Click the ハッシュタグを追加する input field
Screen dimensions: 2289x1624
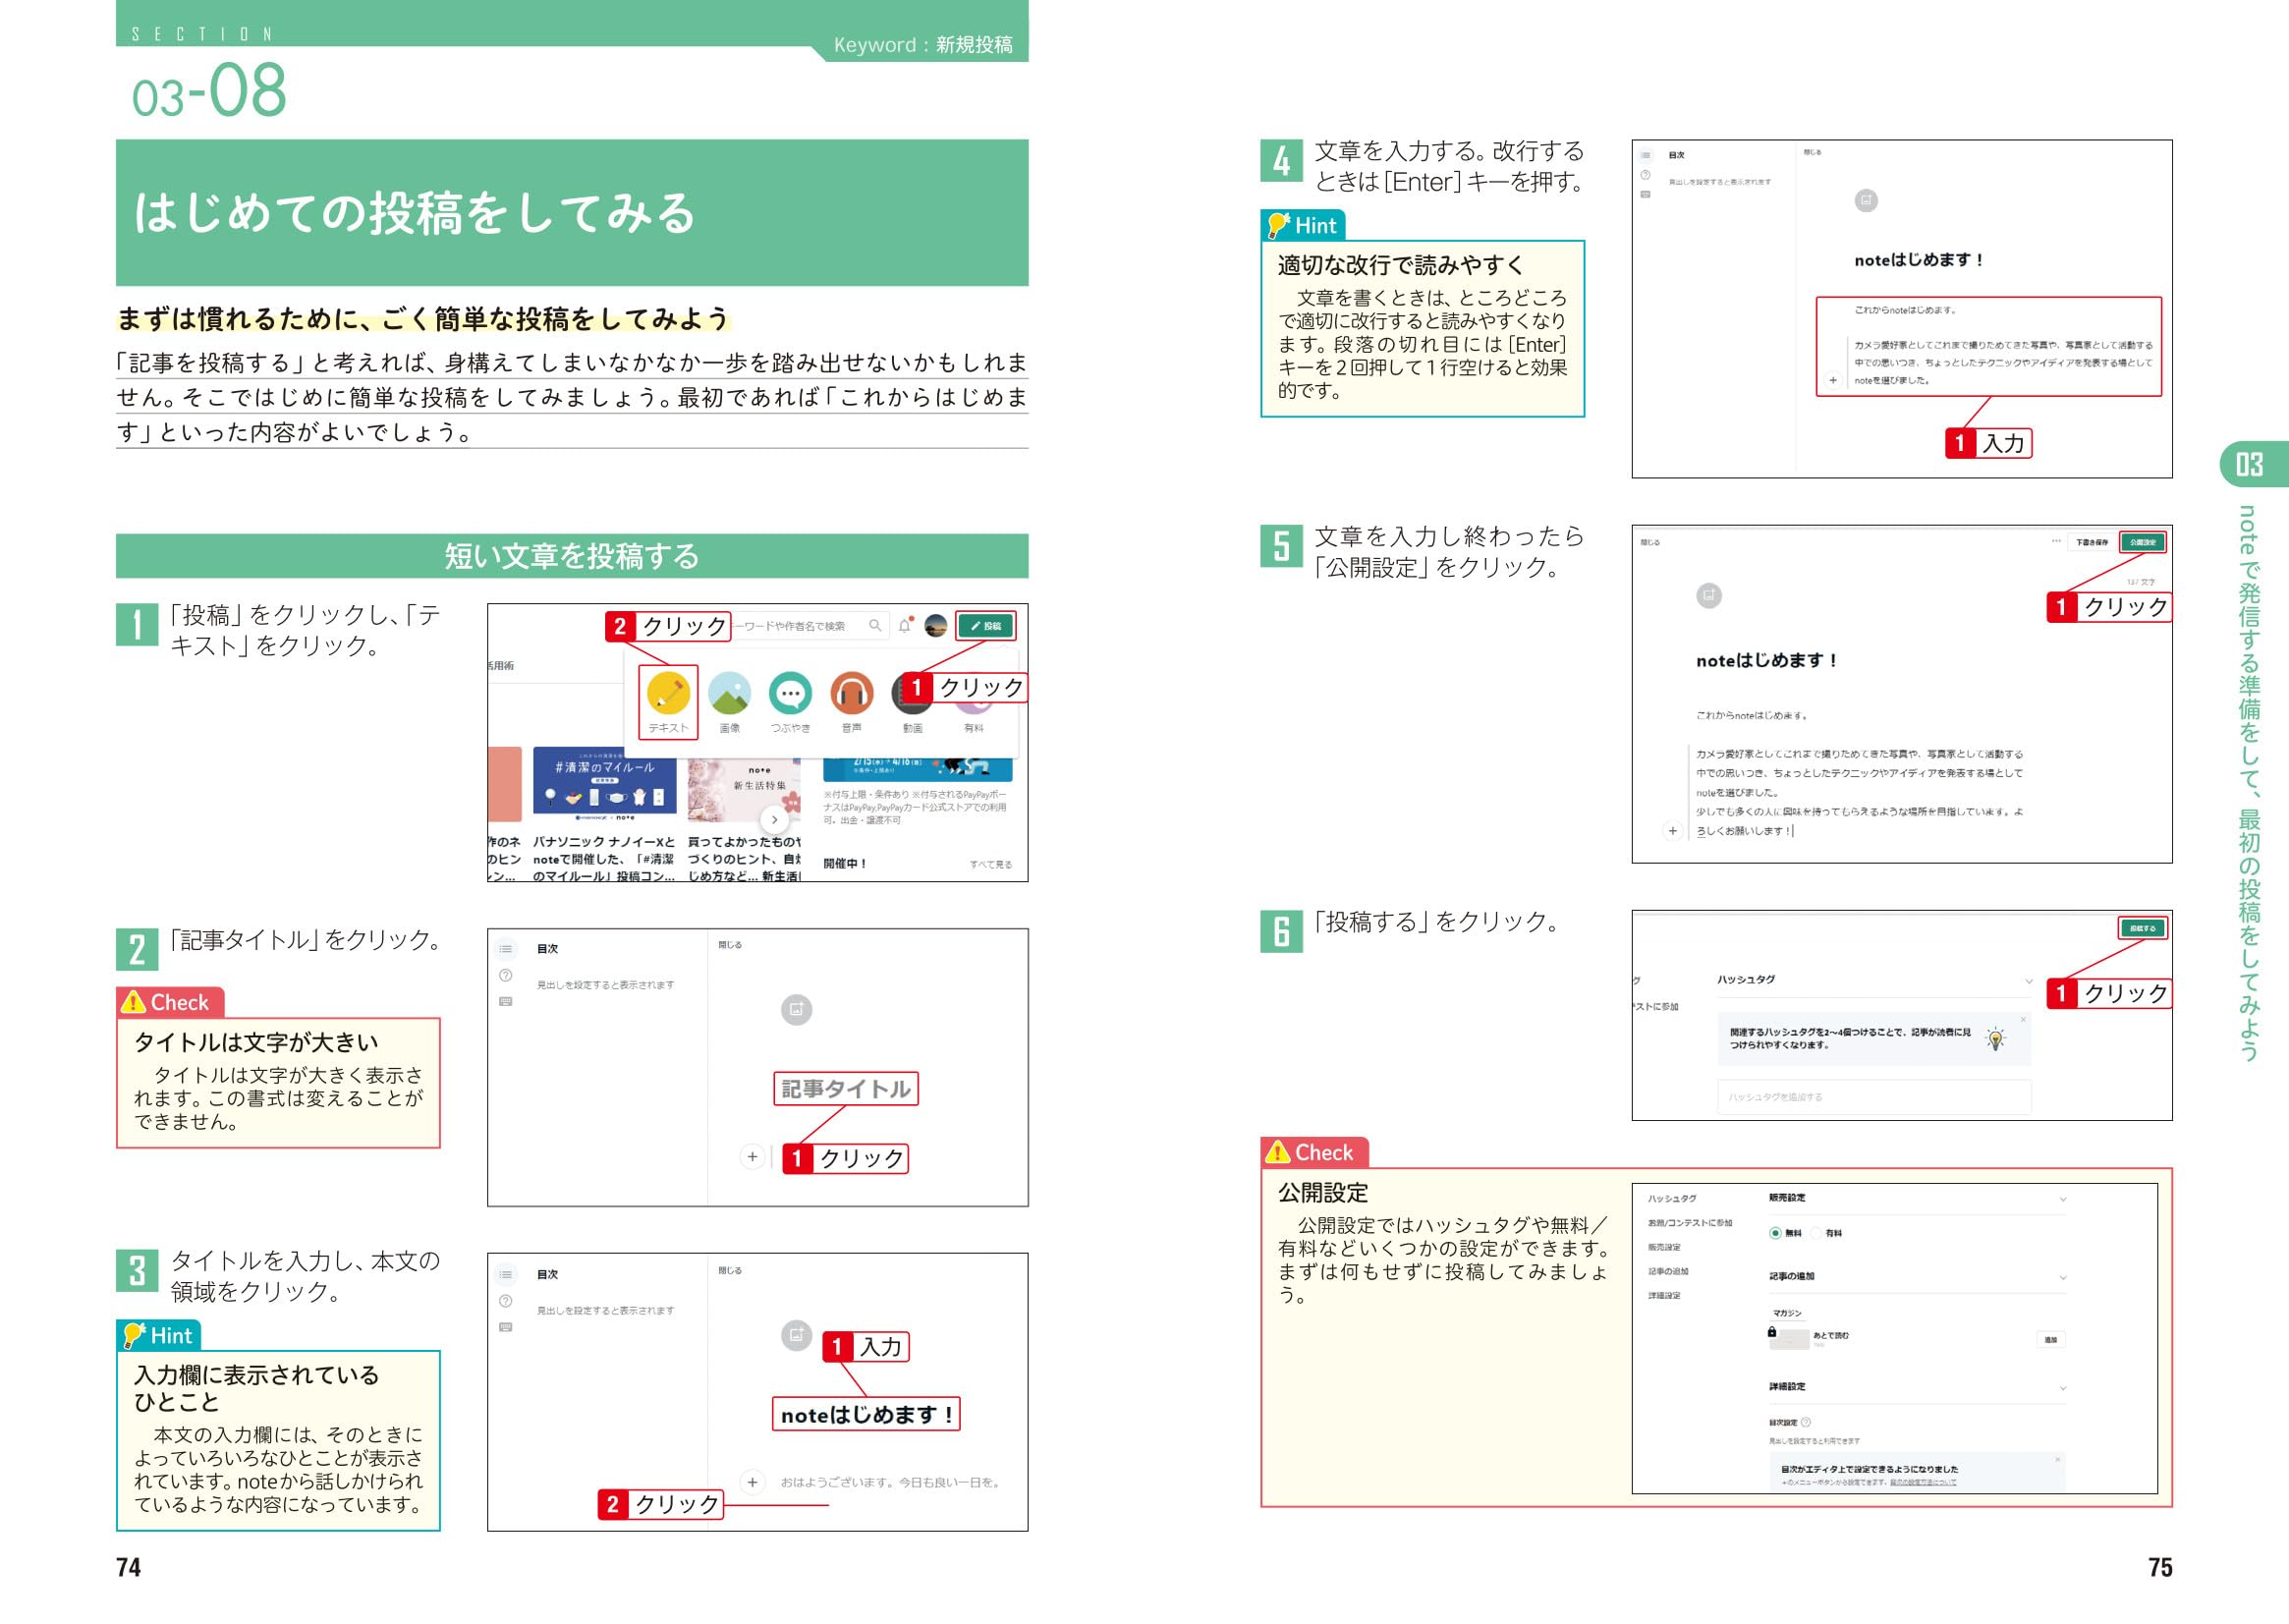click(1873, 1097)
